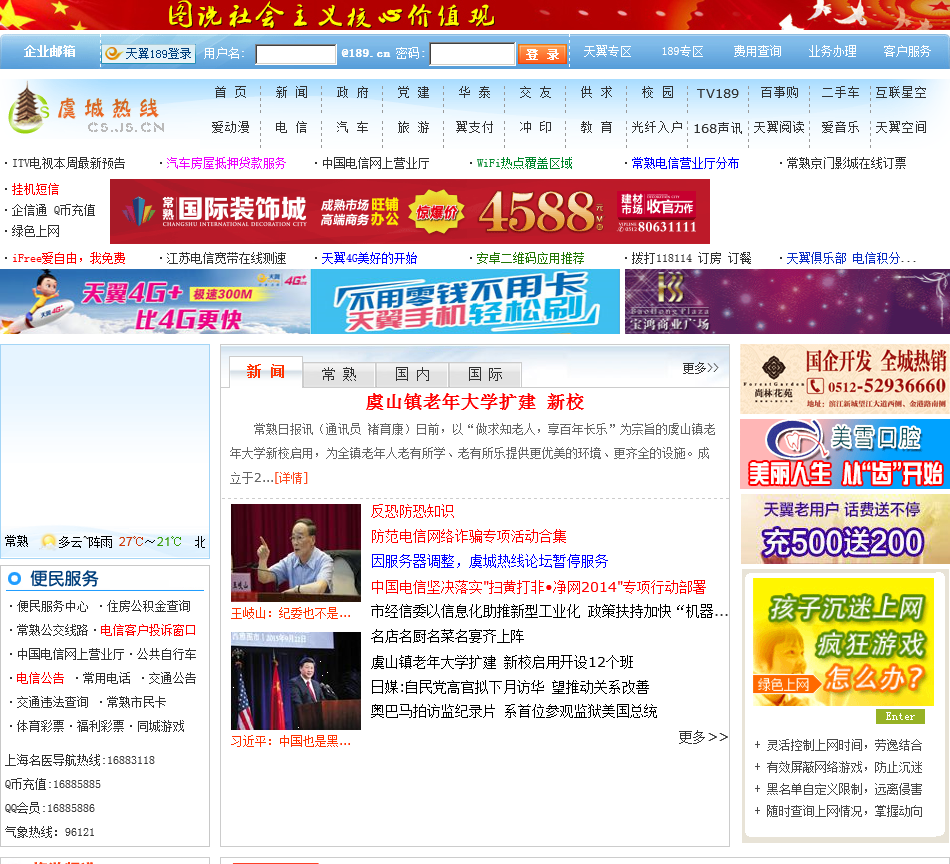Image resolution: width=950 pixels, height=864 pixels.
Task: Open the 天翼阅读 navigation item
Action: pyautogui.click(x=779, y=127)
